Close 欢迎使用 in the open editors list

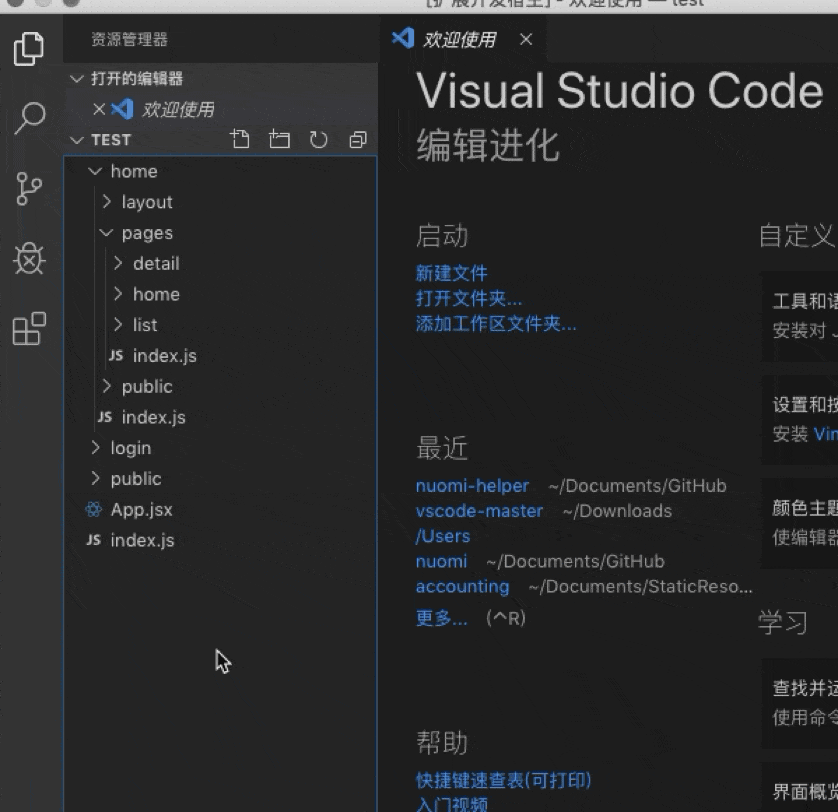(x=99, y=109)
